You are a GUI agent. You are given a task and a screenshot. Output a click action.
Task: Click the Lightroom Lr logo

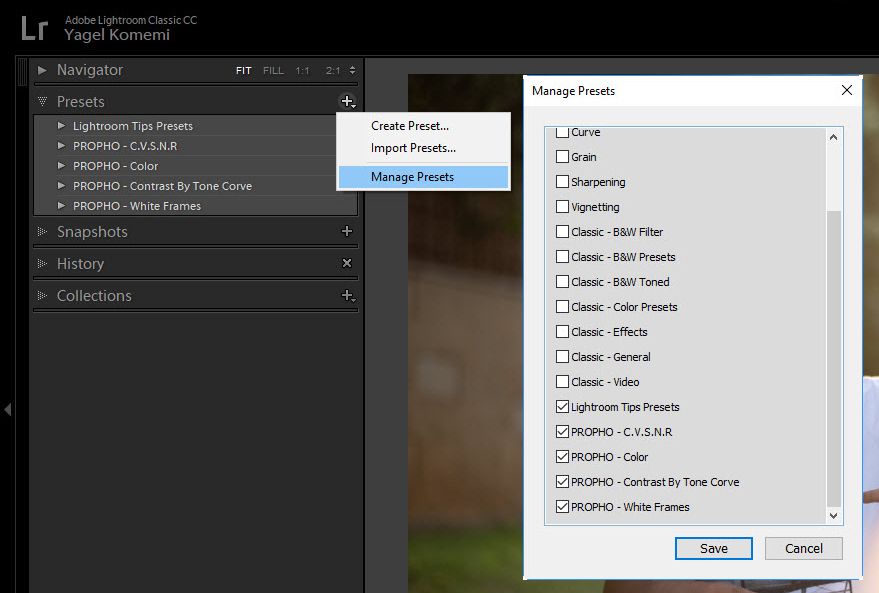click(35, 28)
